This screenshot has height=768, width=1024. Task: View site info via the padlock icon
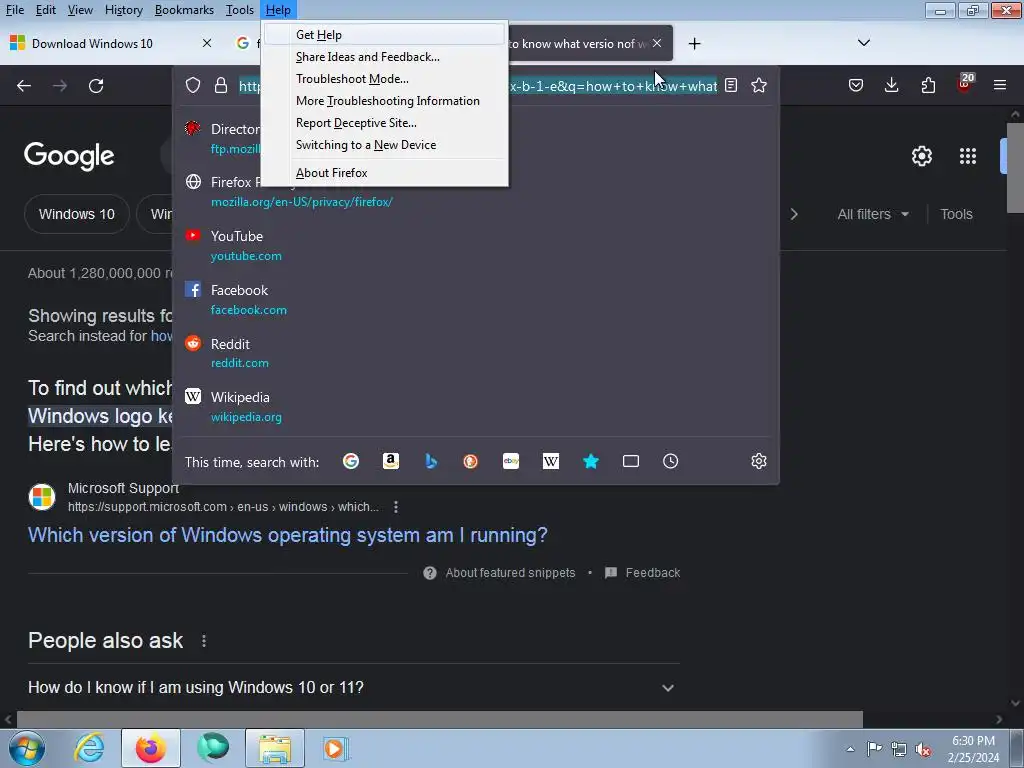click(221, 86)
